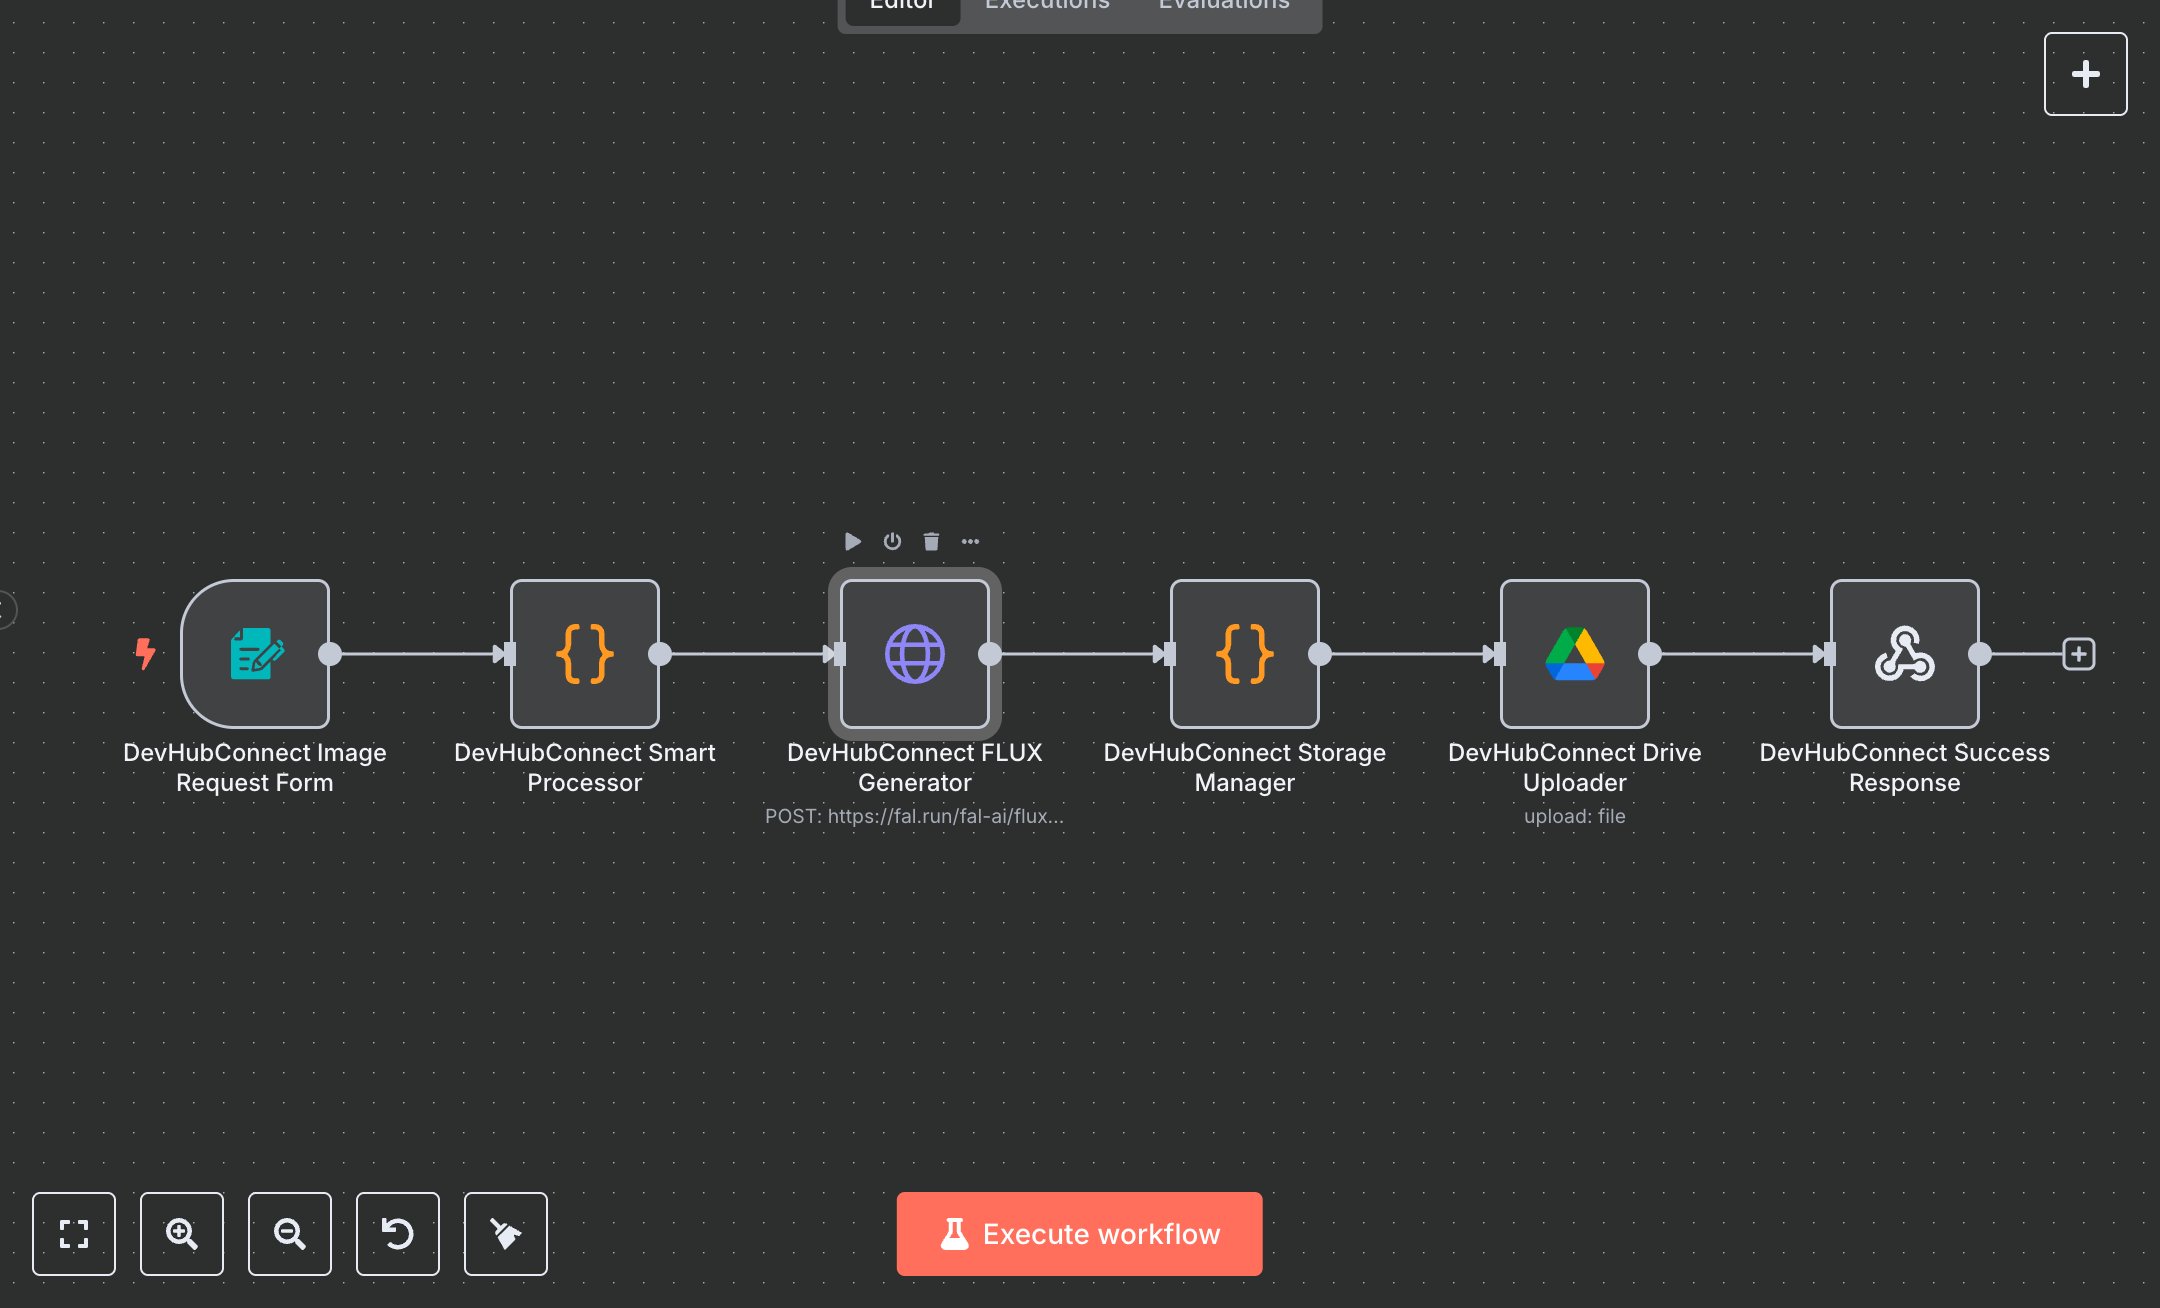Toggle zoom to fit view
The height and width of the screenshot is (1308, 2160).
(74, 1234)
